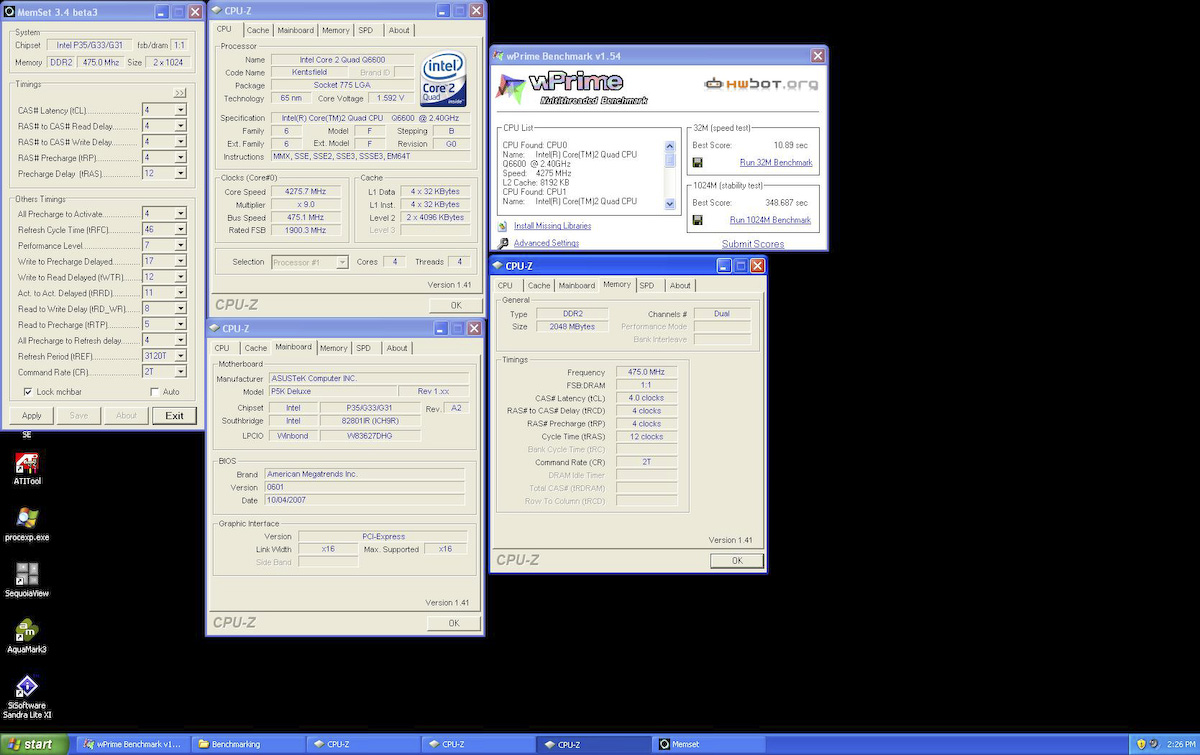This screenshot has width=1200, height=755.
Task: Open the Refresh Cycle Time (tRFC) dropdown
Action: (181, 229)
